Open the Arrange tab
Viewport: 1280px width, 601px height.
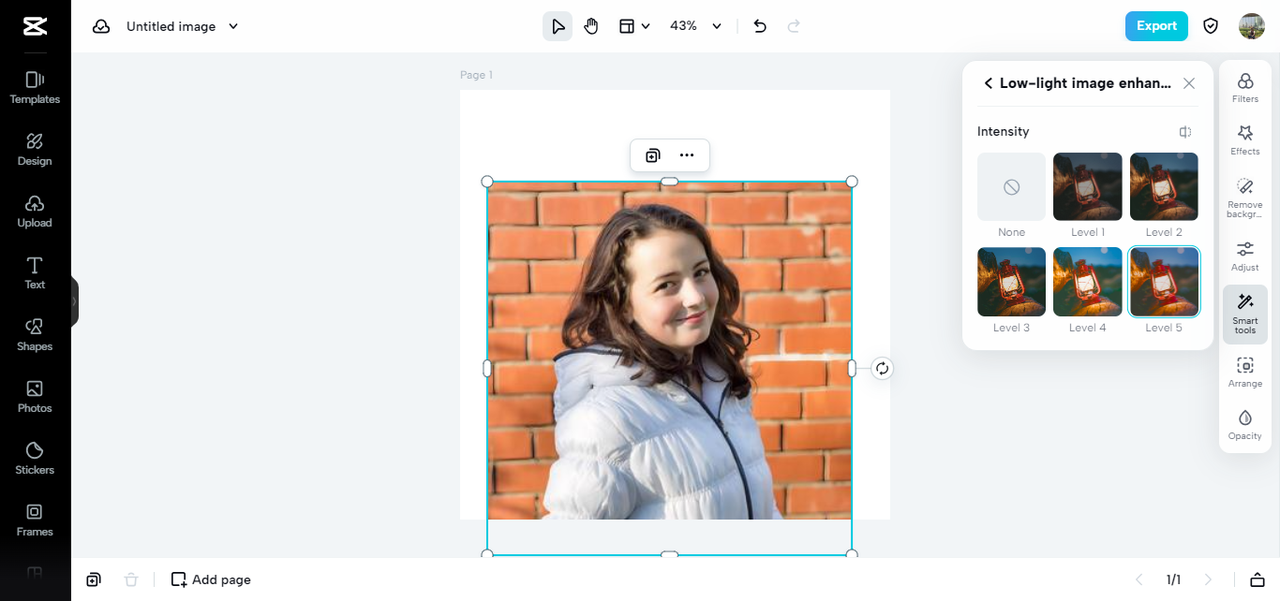(x=1245, y=372)
